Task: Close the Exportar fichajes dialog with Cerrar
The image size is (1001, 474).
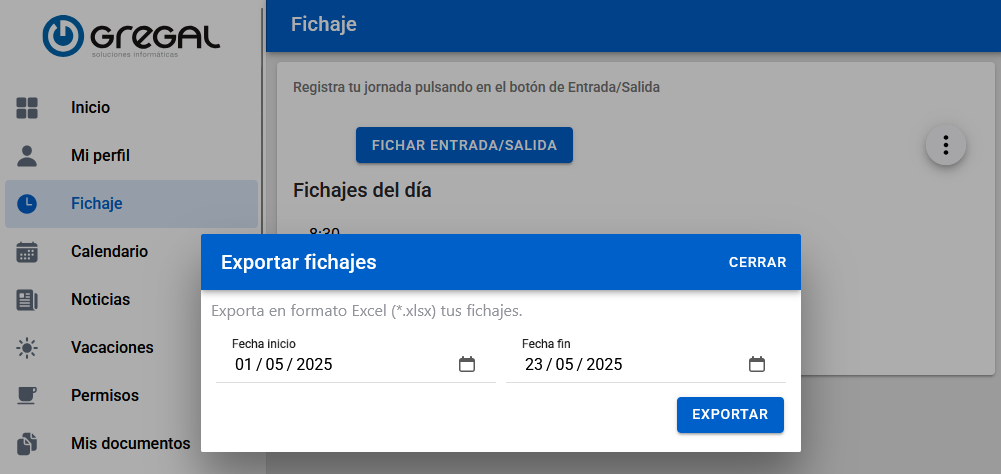Action: [x=757, y=263]
